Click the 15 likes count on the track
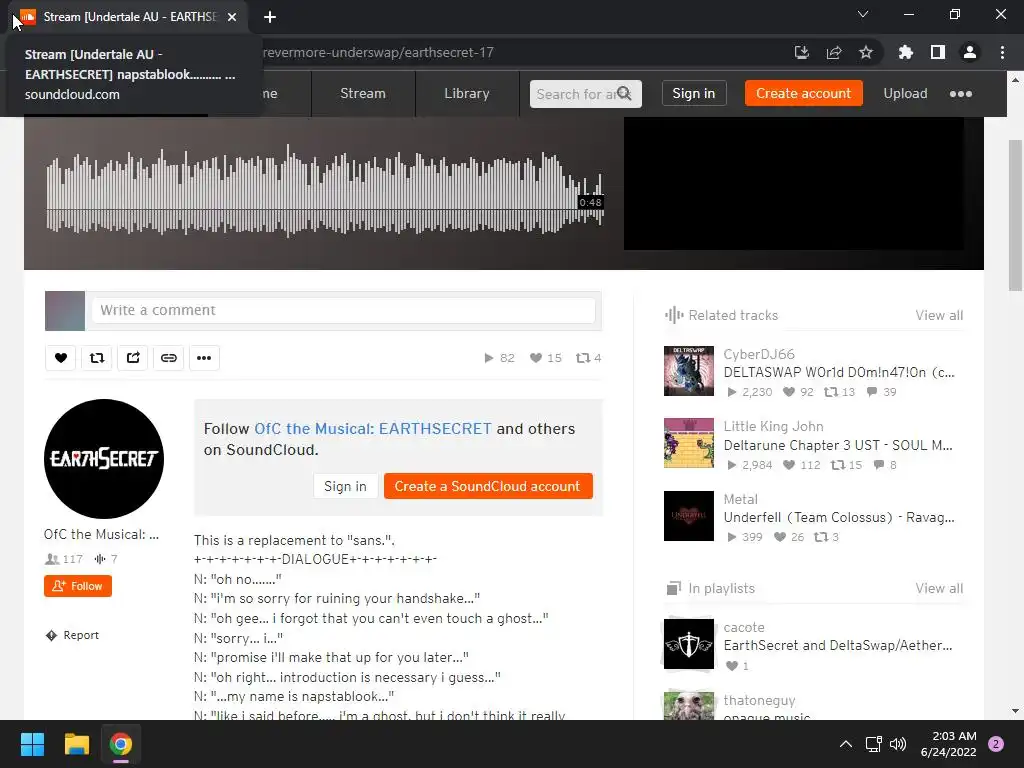The width and height of the screenshot is (1024, 768). (x=546, y=358)
